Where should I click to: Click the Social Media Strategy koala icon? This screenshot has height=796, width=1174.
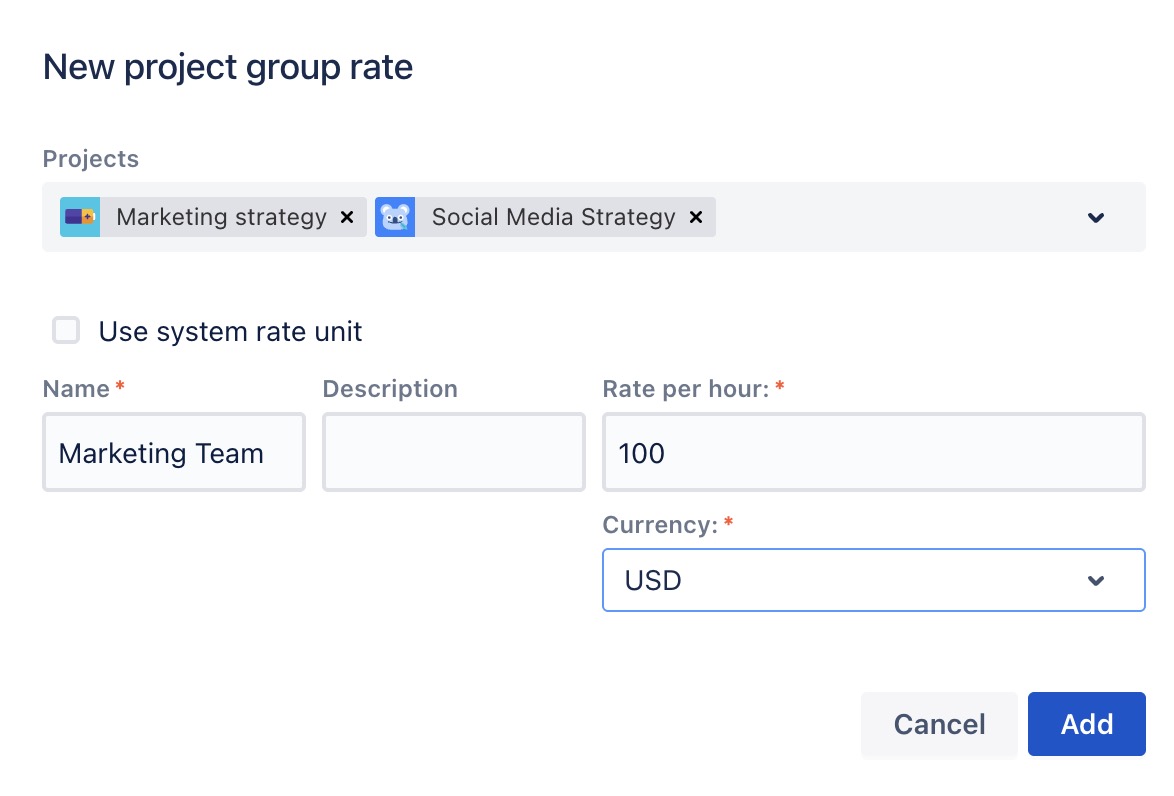(x=395, y=217)
